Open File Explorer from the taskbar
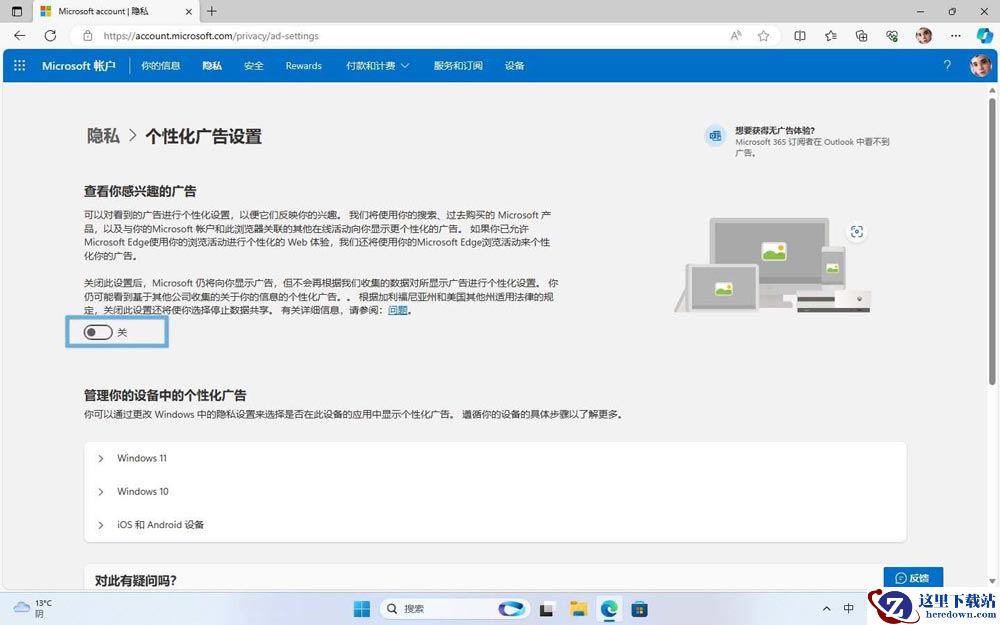Screen dimensions: 1000x625 [x=578, y=608]
